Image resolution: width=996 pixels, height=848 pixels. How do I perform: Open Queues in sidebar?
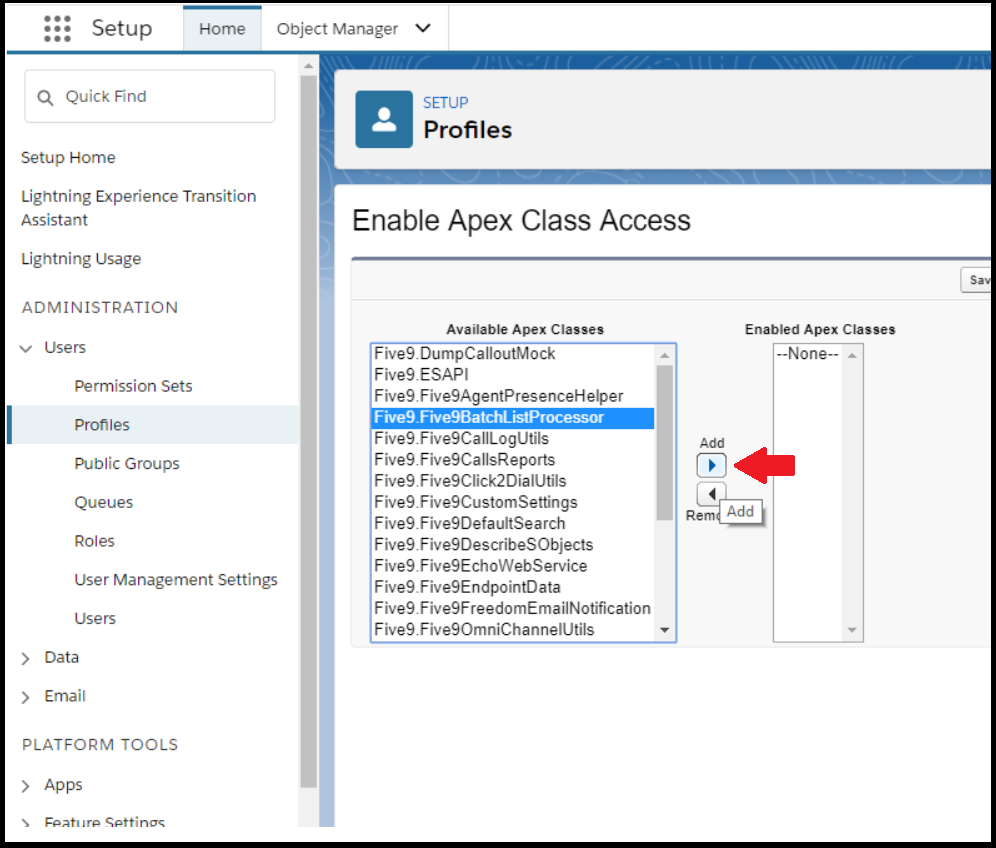[104, 502]
